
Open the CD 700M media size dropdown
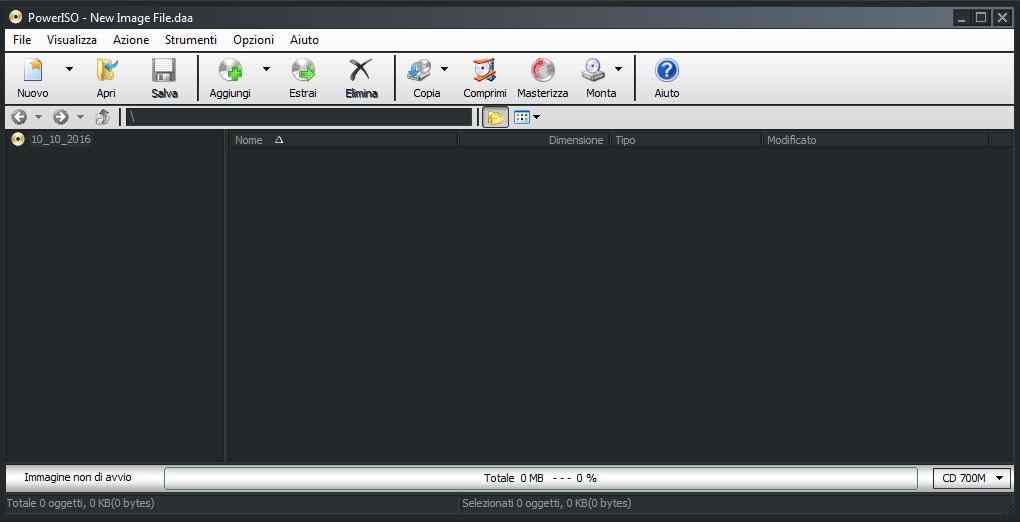coord(972,478)
